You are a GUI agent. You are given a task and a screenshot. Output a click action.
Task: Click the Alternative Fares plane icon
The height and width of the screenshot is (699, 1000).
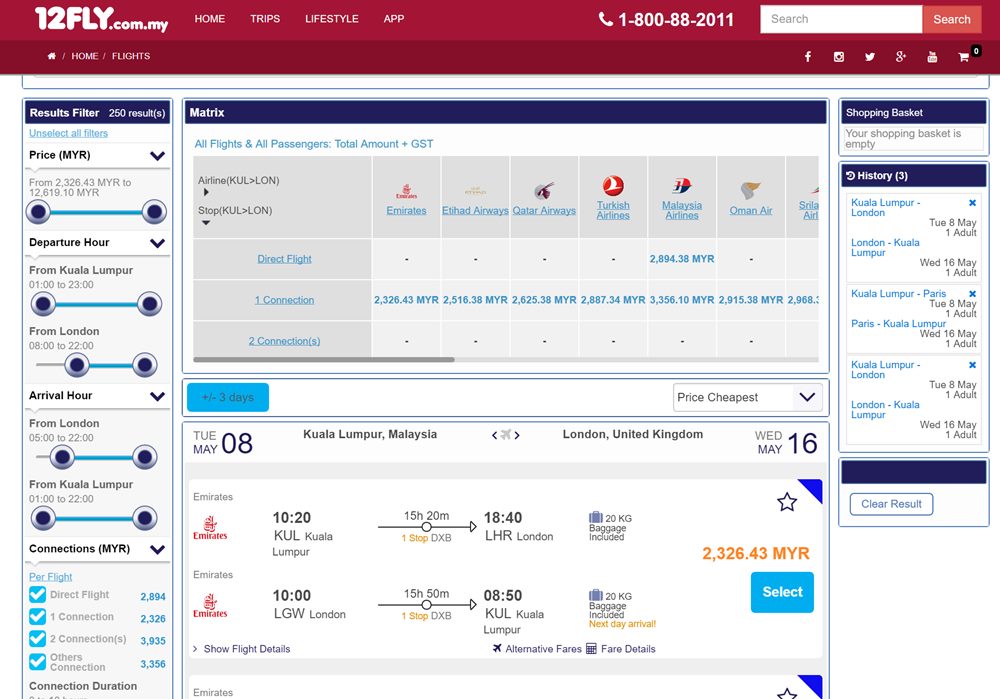click(x=497, y=649)
